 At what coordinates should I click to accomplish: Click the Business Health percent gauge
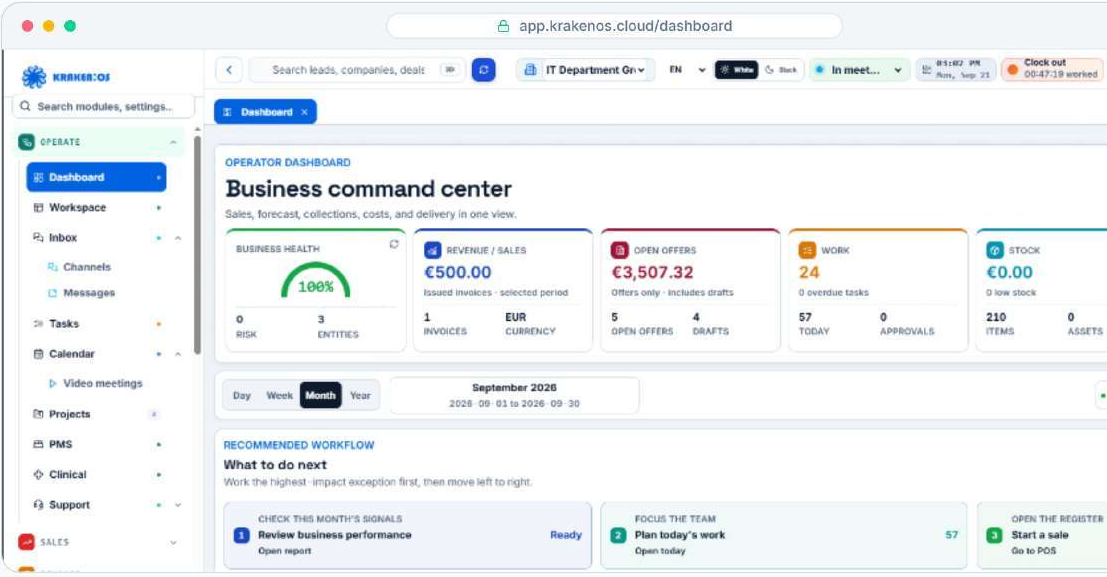[316, 281]
